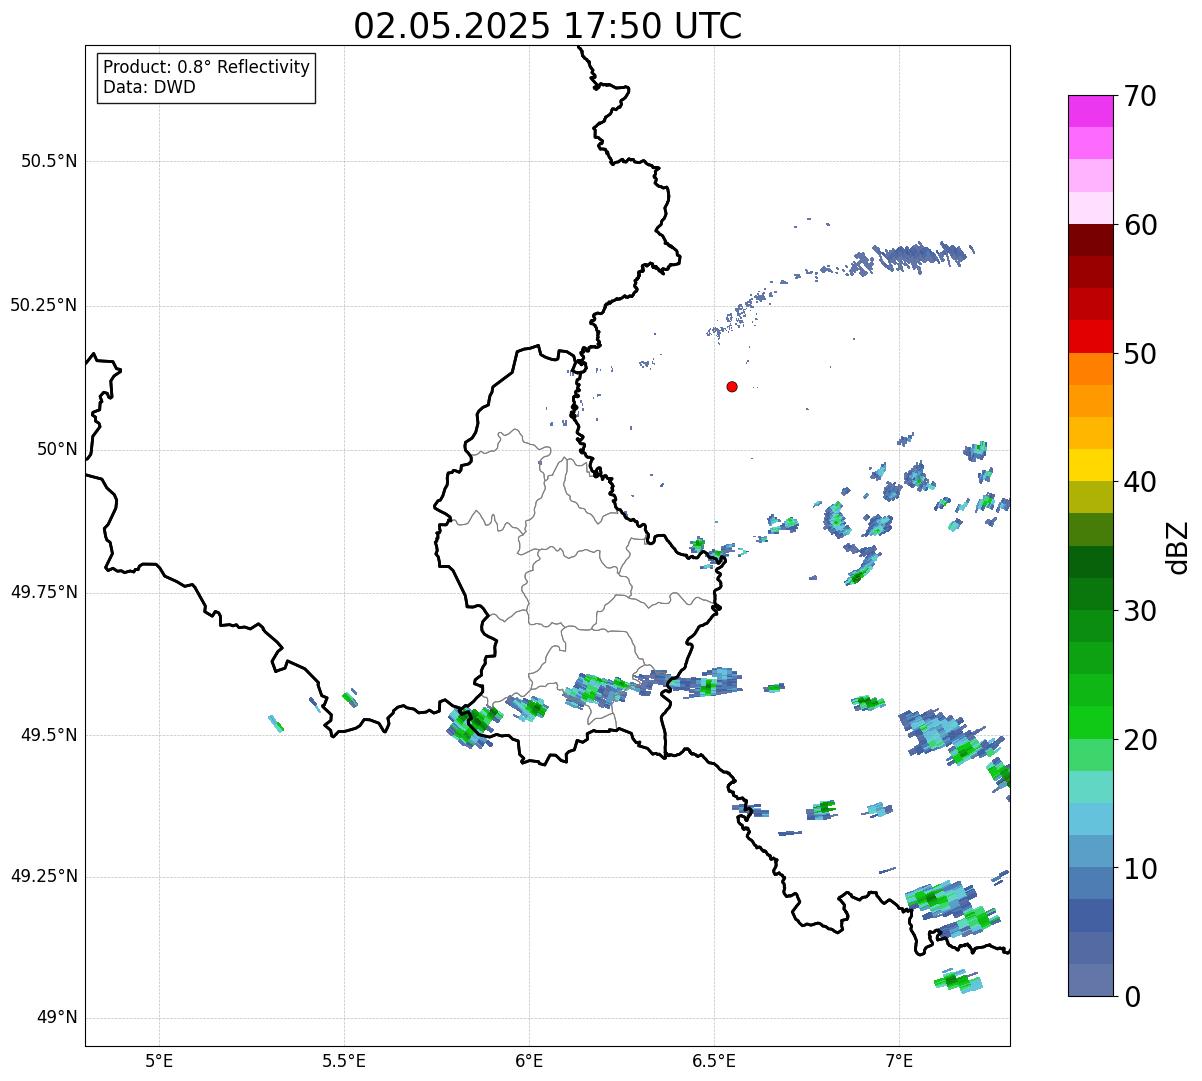Image resolution: width=1202 pixels, height=1081 pixels.
Task: Click the olive colorbar swatch just below 40
Action: [1090, 497]
